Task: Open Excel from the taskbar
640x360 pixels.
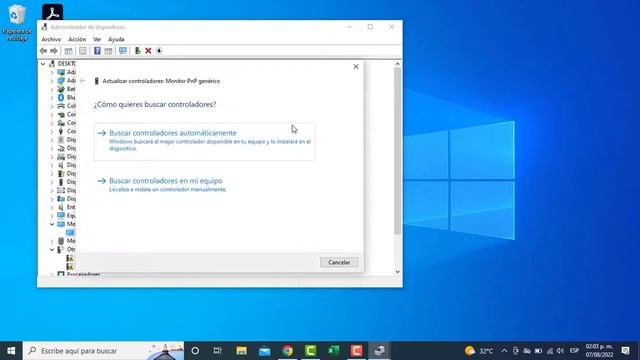Action: click(x=333, y=351)
